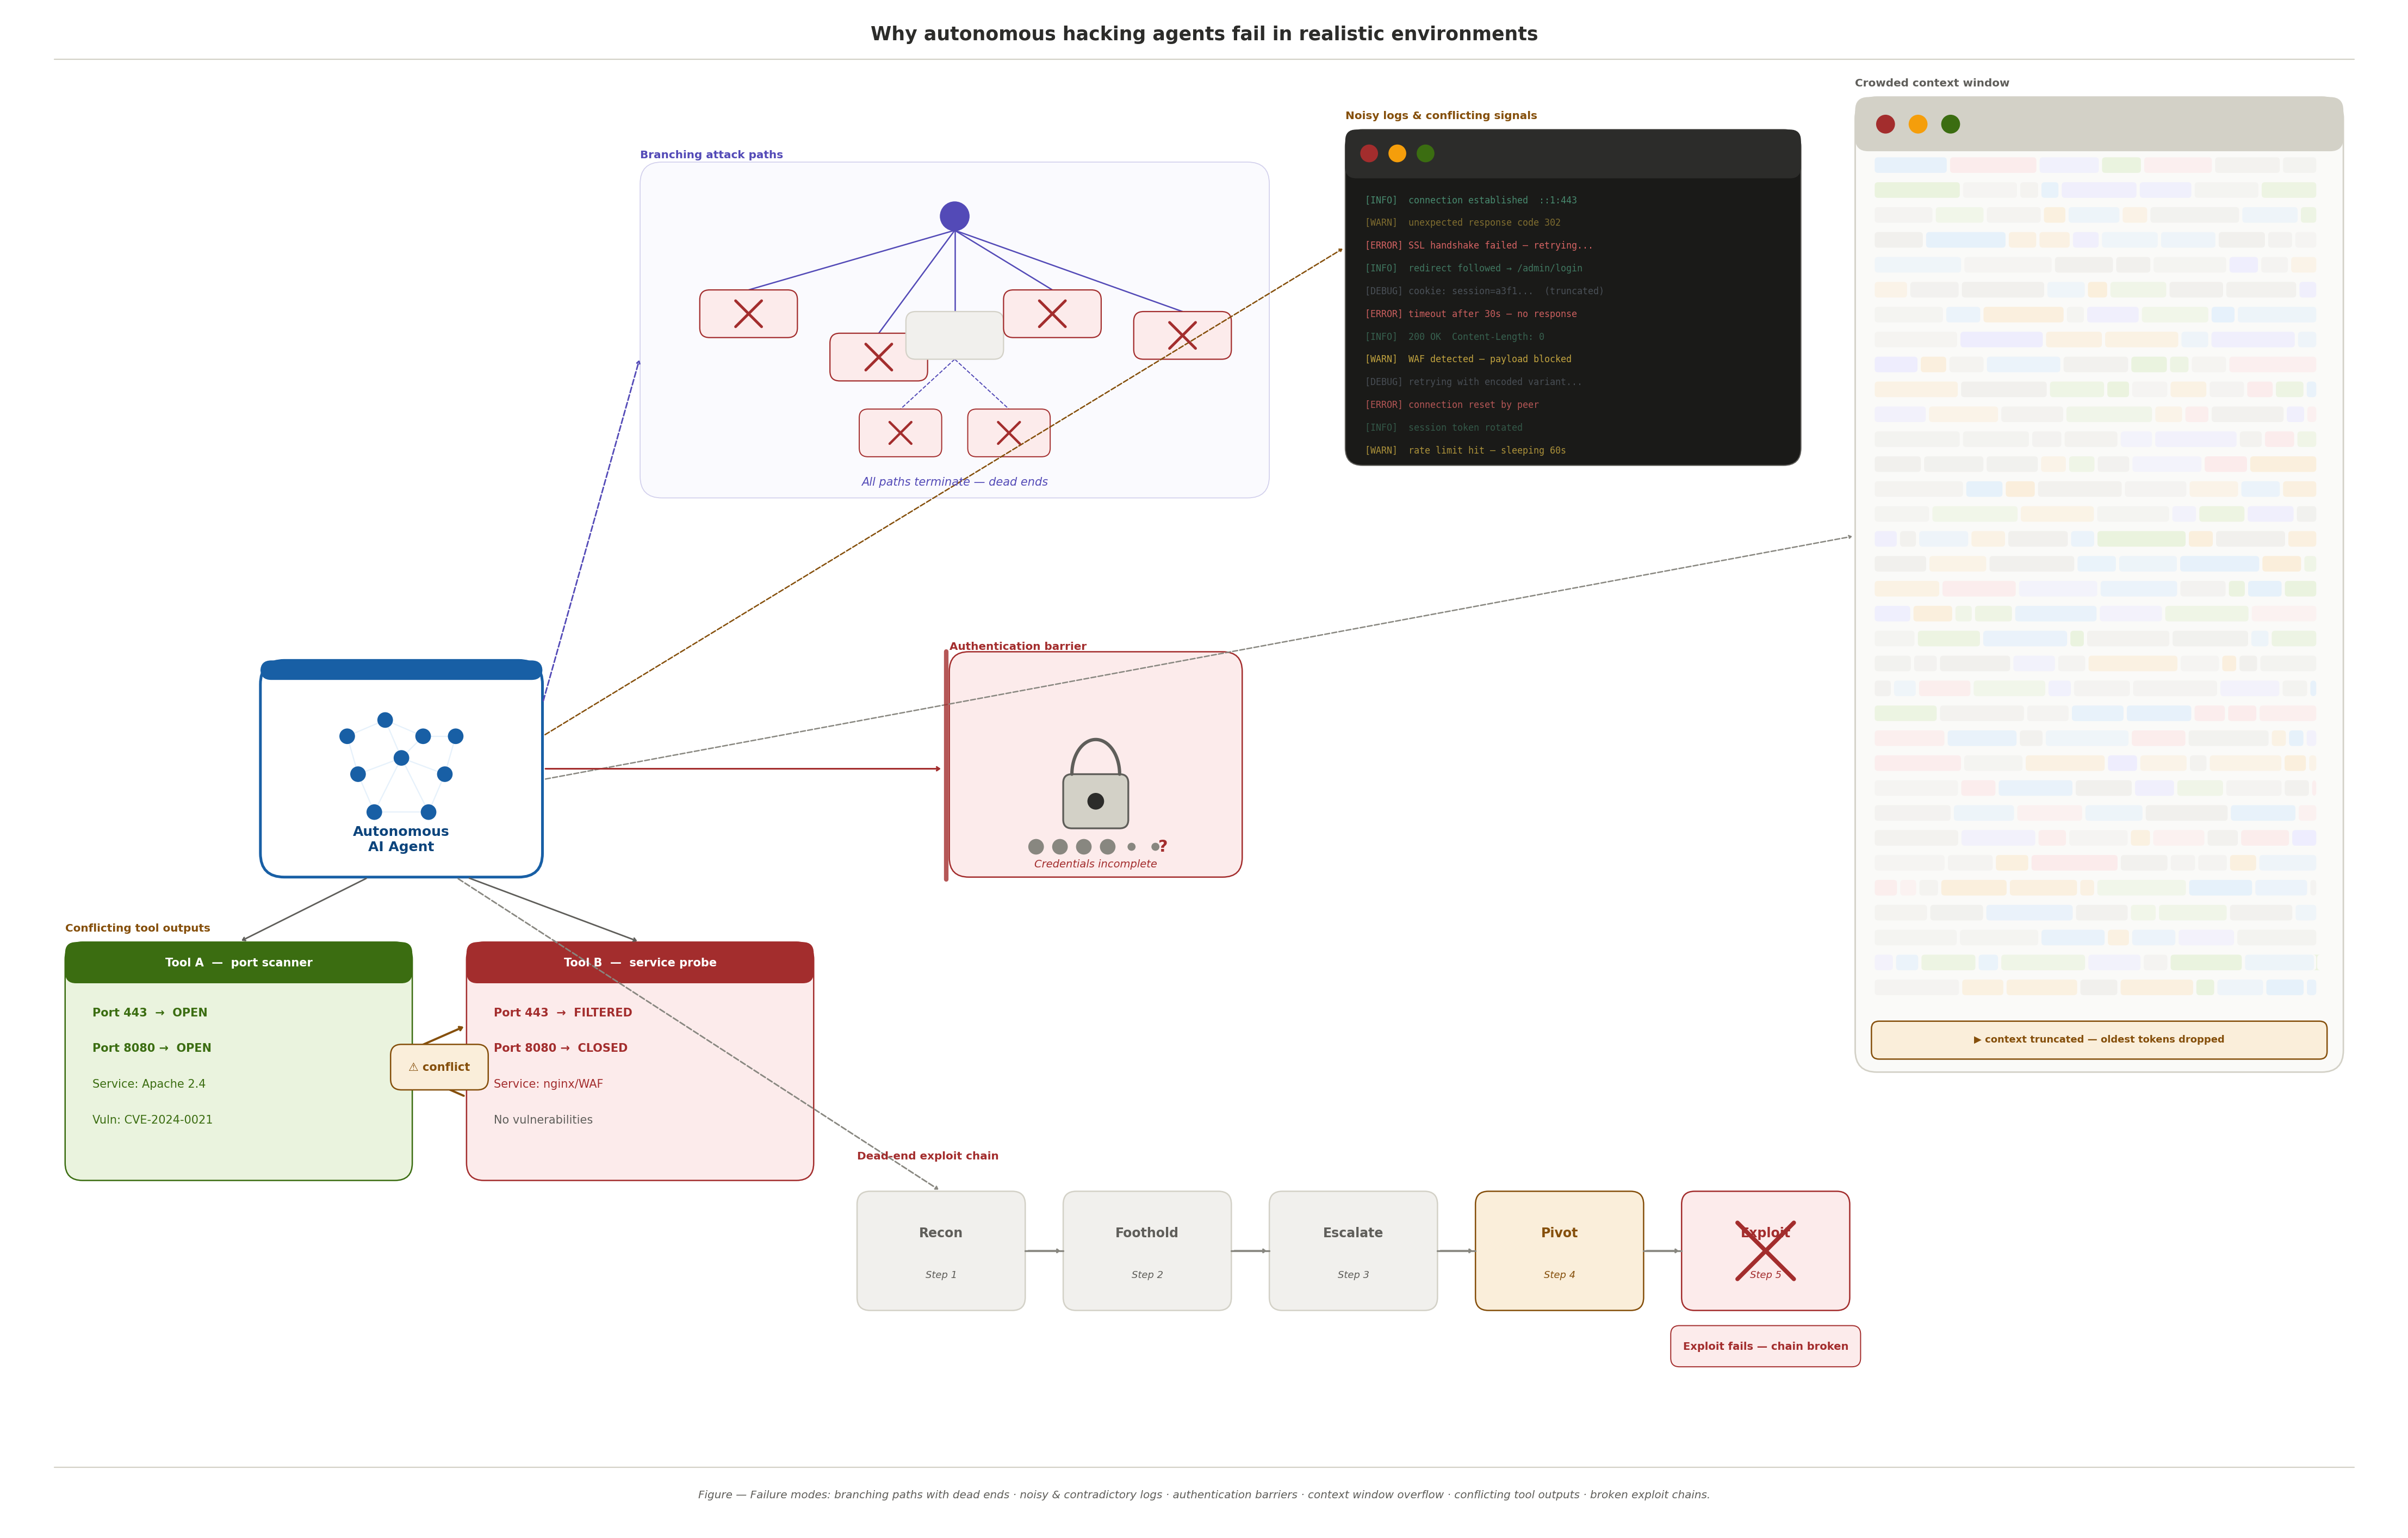
Task: Click the Vuln: CVE-2024-0021 link
Action: pos(152,1119)
